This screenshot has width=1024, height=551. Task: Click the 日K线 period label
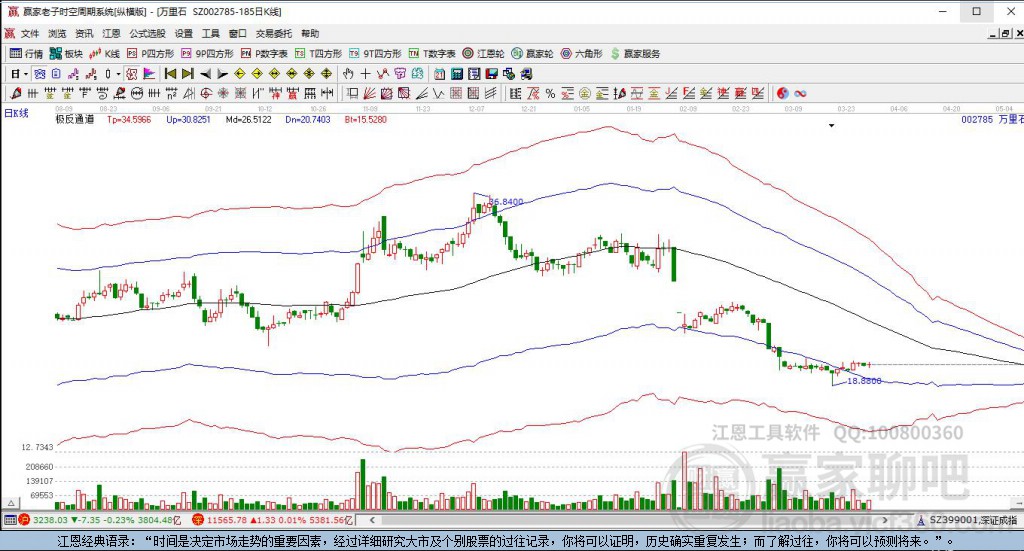point(16,113)
